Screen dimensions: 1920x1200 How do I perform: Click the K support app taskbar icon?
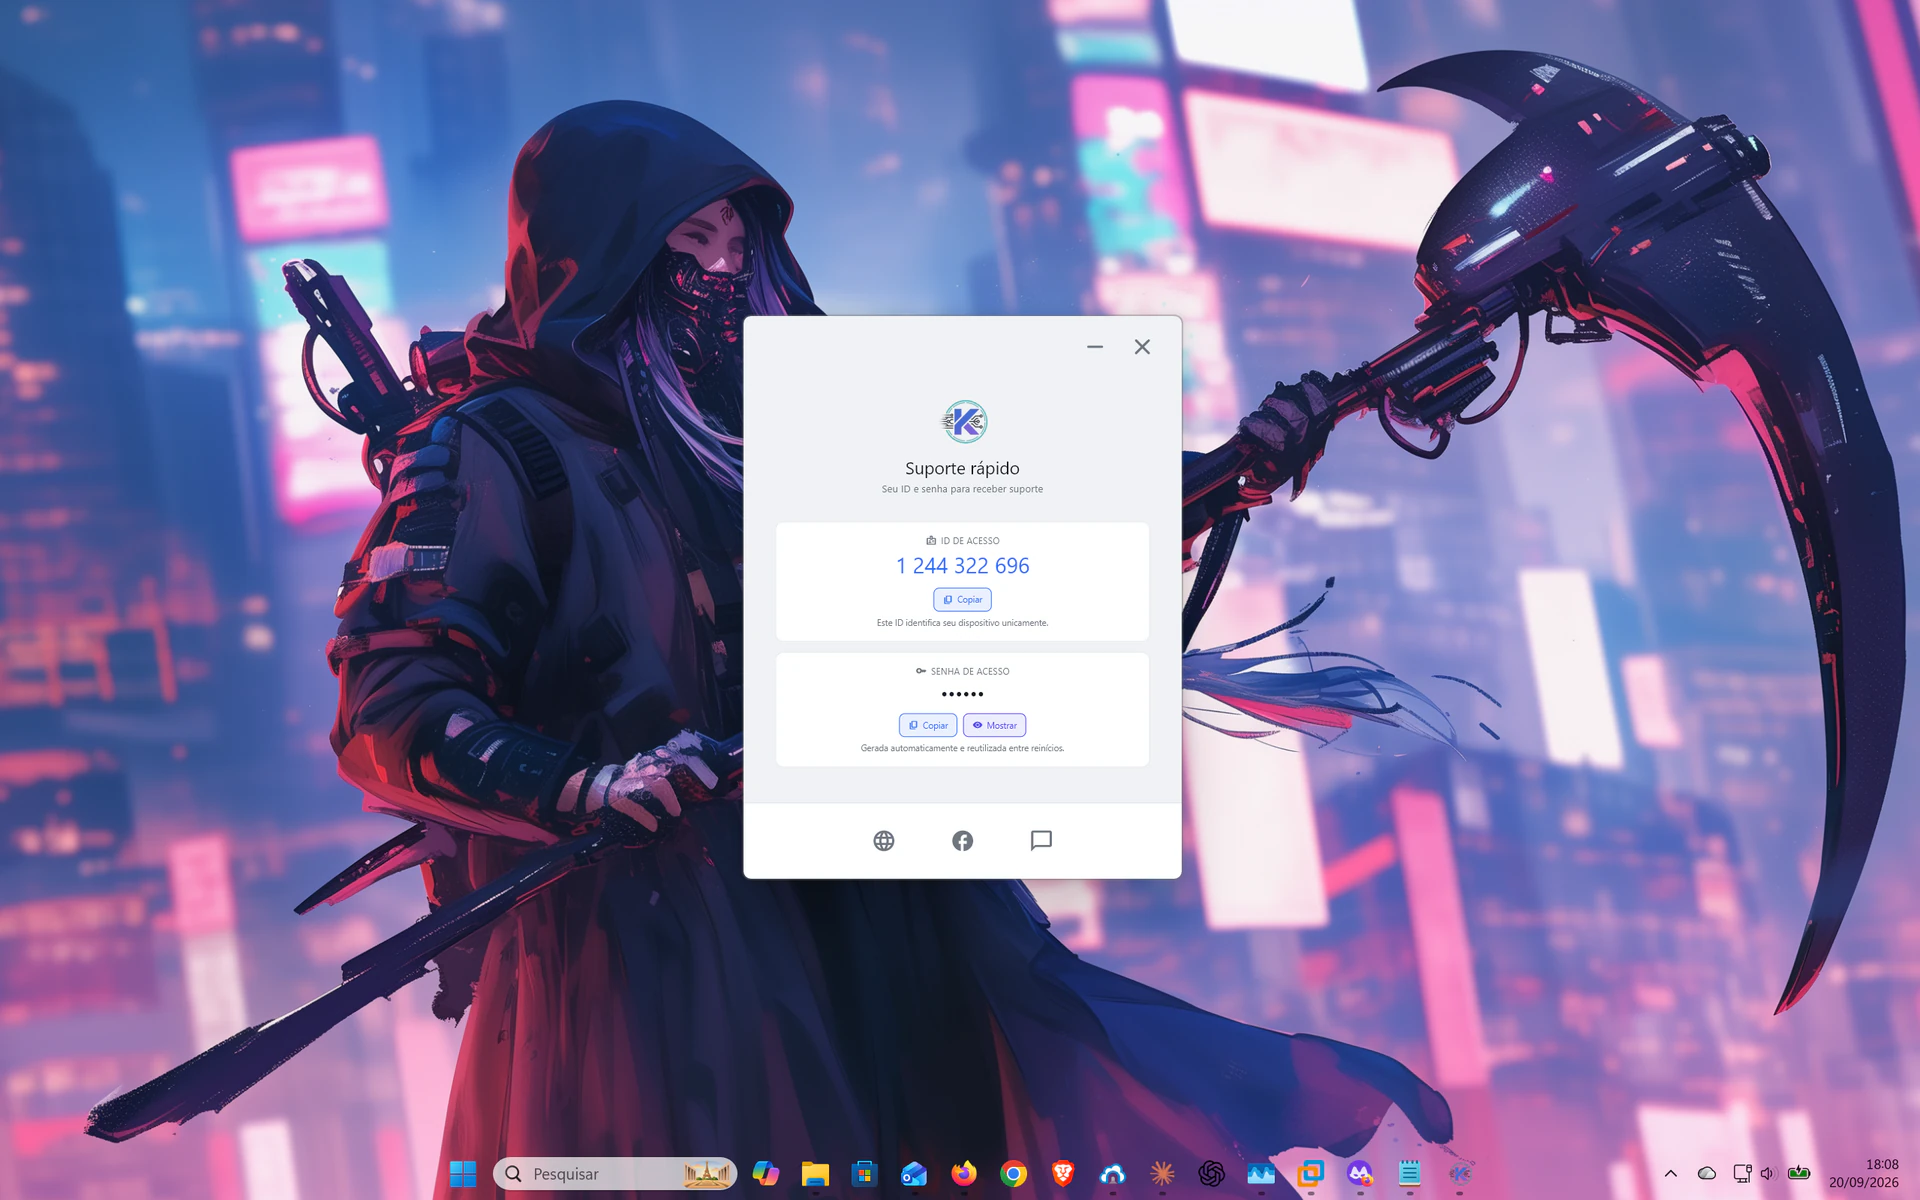(x=1459, y=1173)
